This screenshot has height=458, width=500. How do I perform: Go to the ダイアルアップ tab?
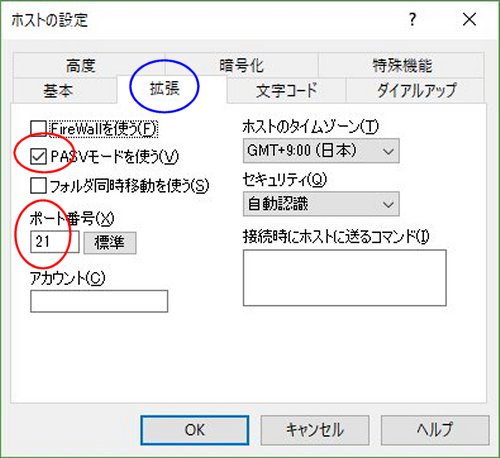416,91
